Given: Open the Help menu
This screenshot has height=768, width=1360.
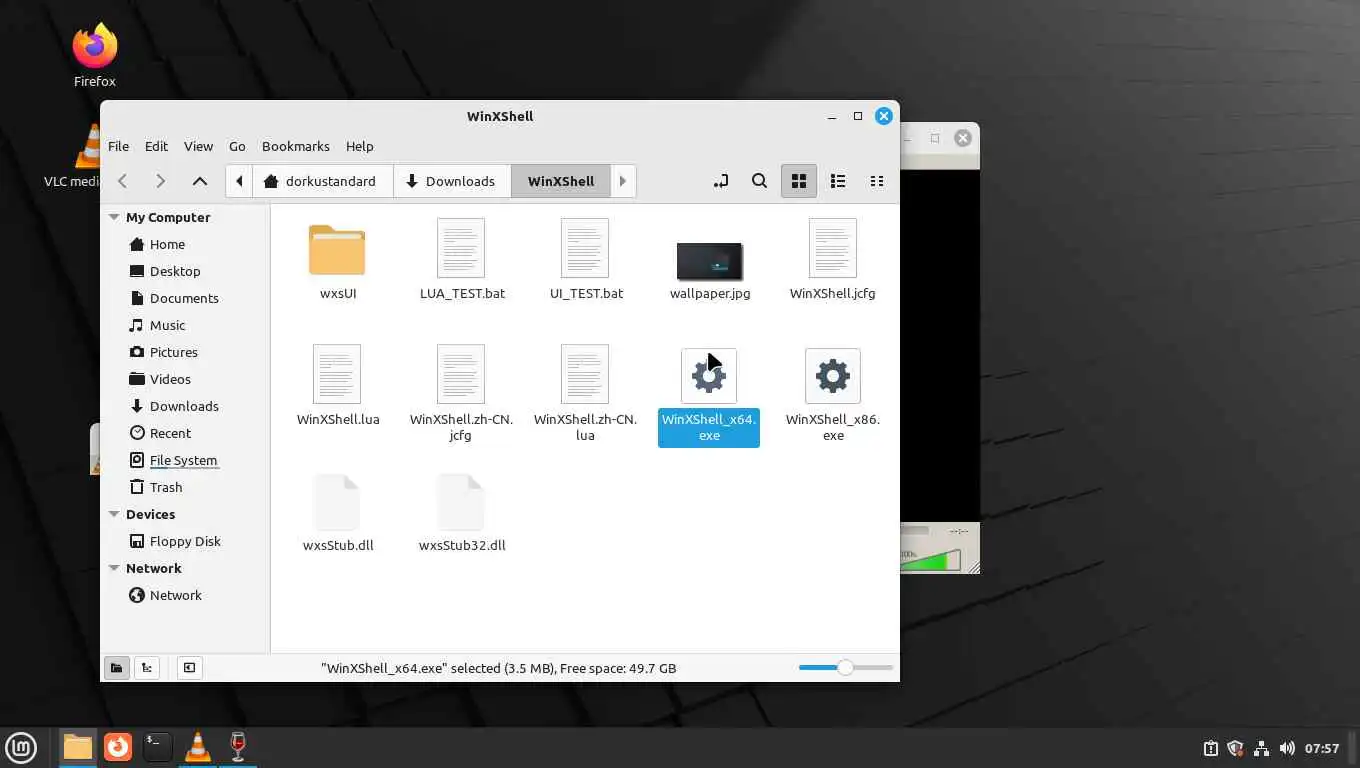Looking at the screenshot, I should pos(359,146).
